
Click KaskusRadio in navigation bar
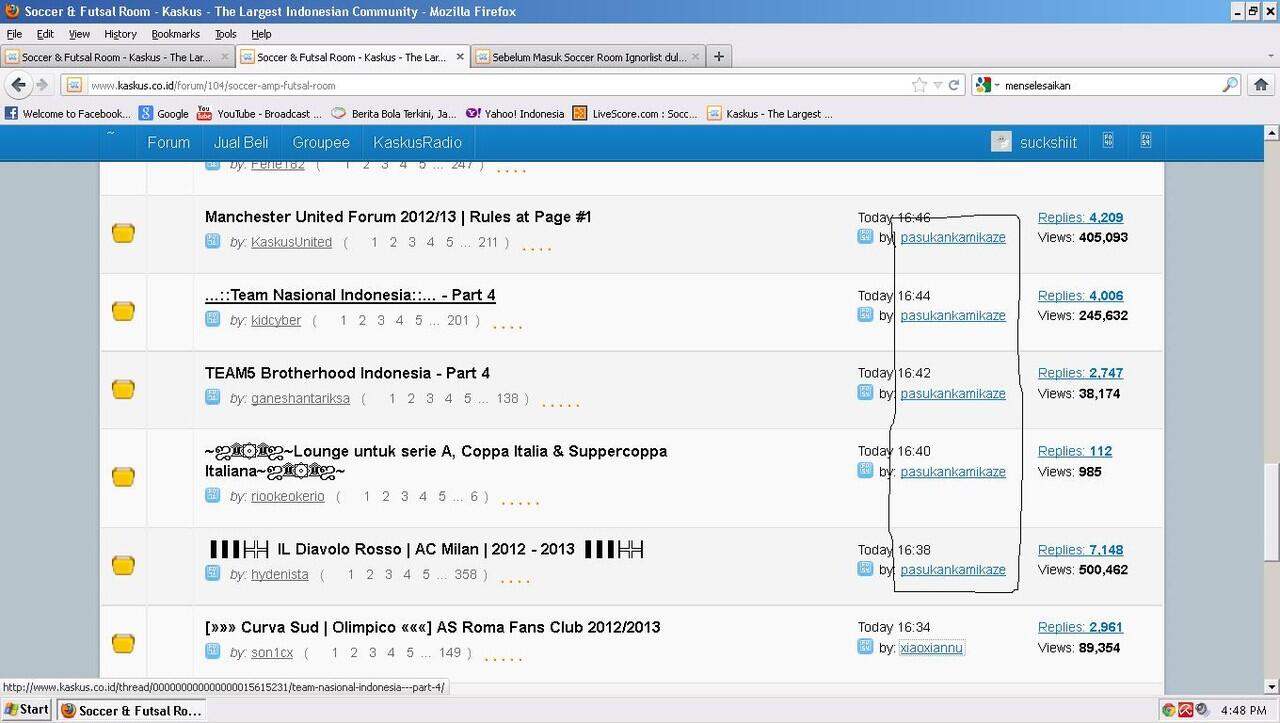tap(418, 142)
